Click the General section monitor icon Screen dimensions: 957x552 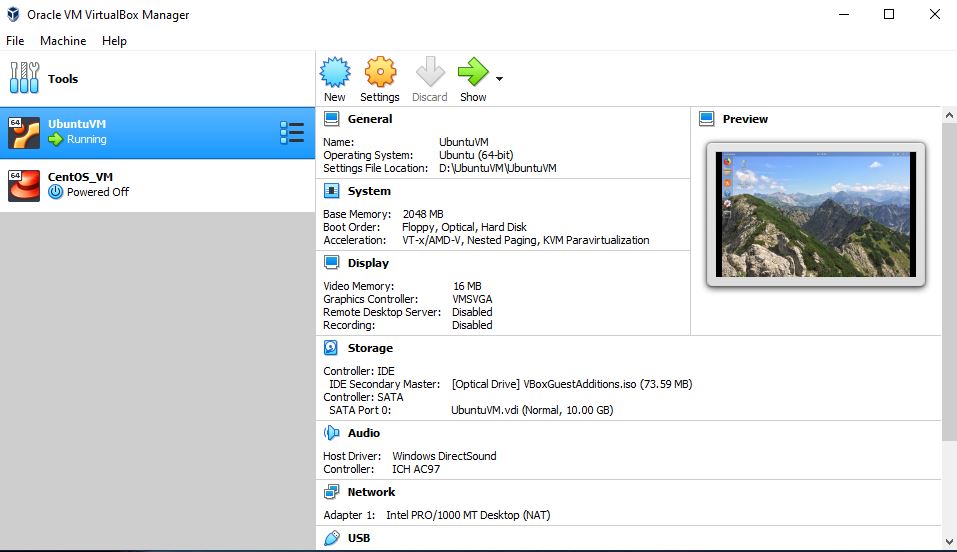tap(331, 118)
